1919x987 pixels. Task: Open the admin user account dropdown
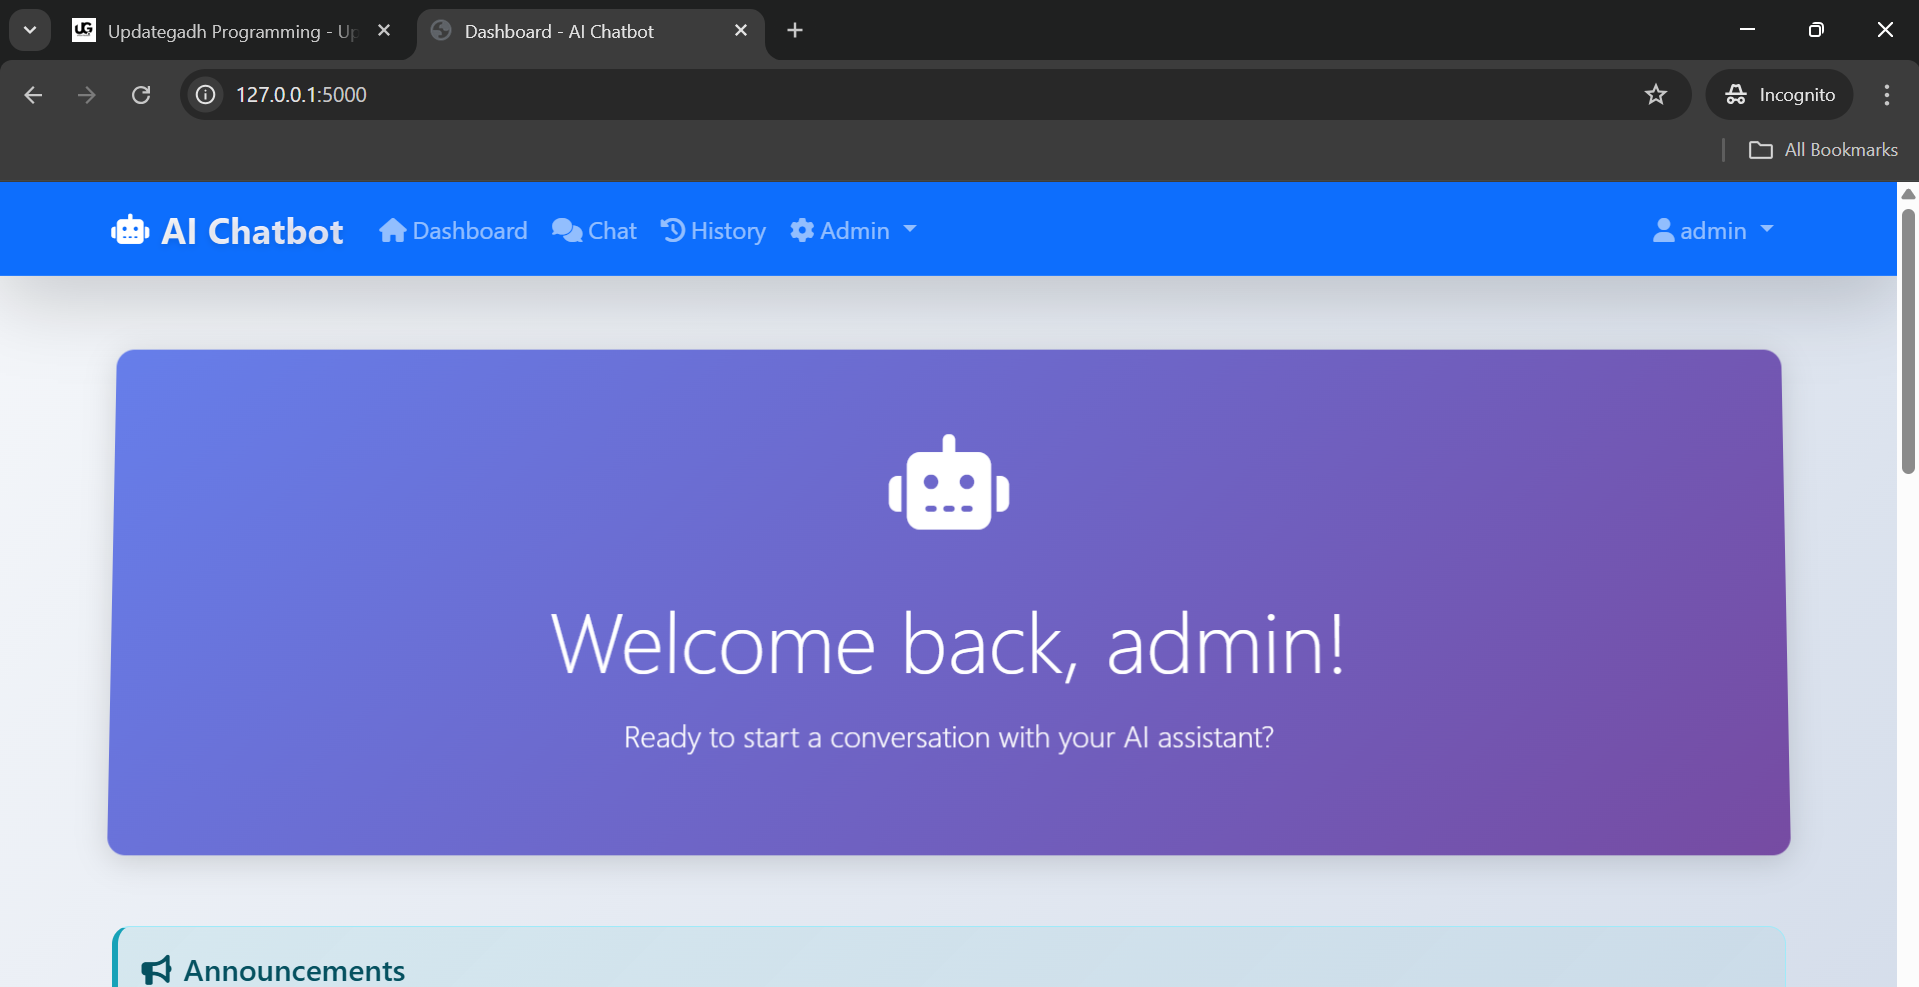coord(1712,231)
